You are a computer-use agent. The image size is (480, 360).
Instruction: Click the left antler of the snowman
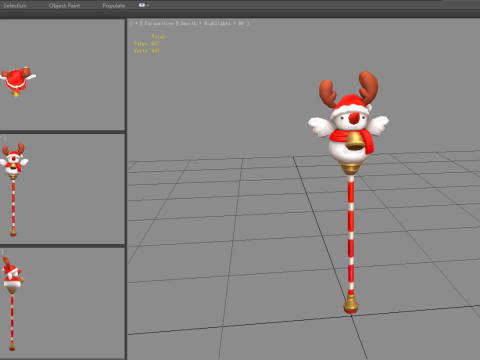[x=327, y=92]
